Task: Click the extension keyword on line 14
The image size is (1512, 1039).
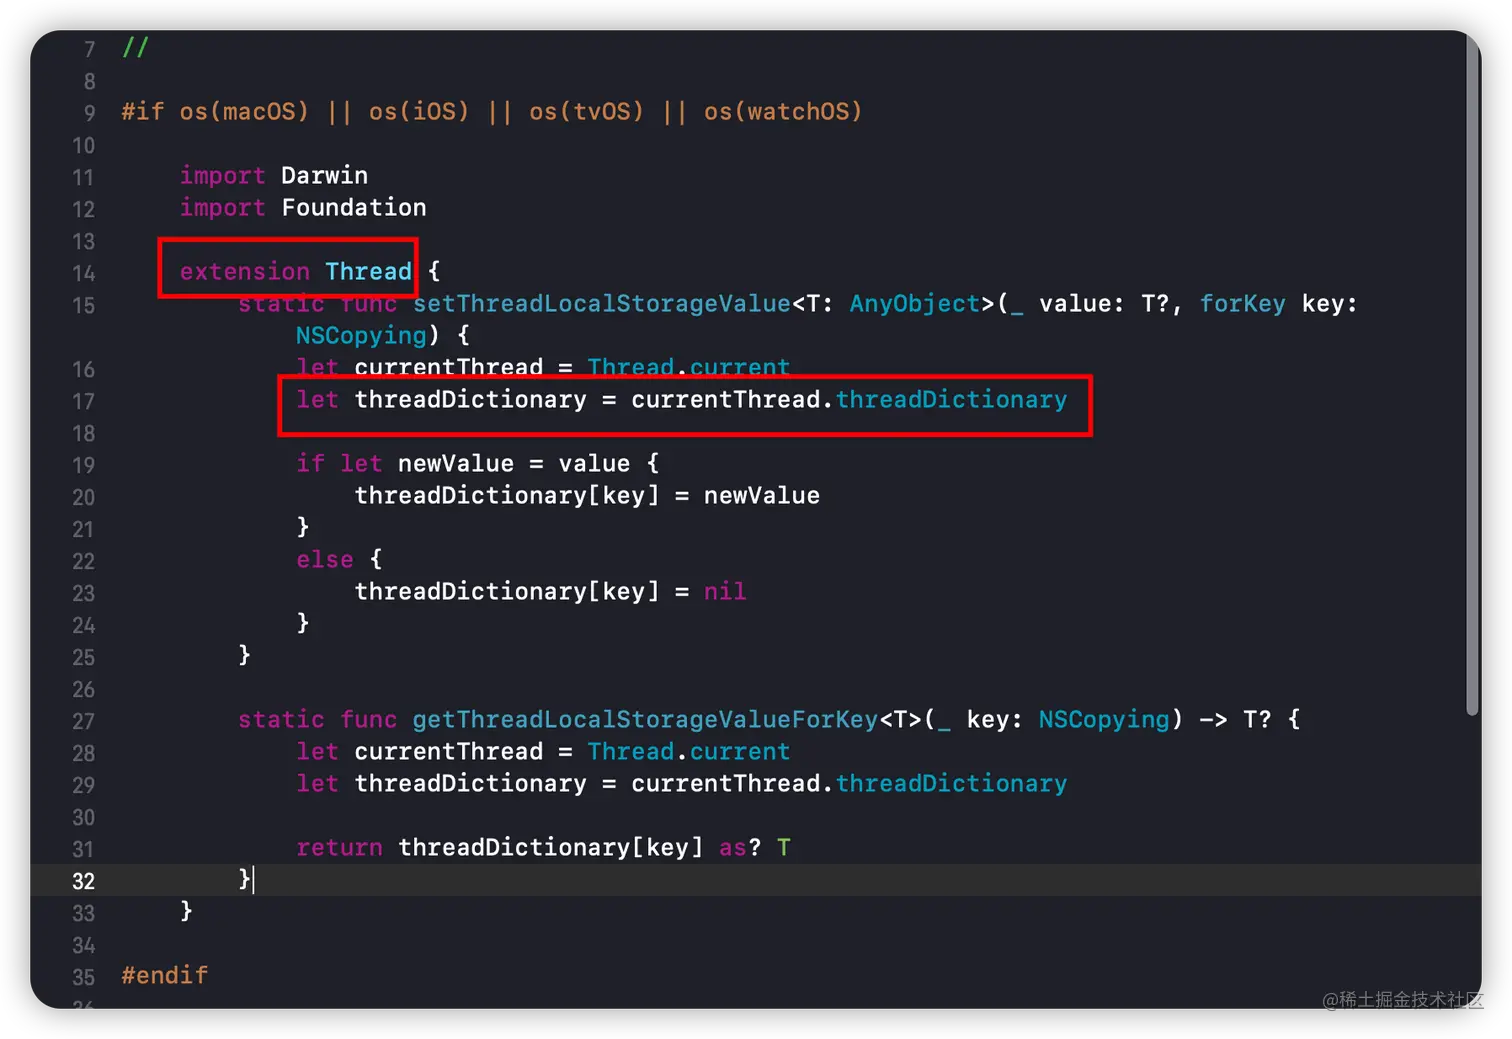Action: 245,271
